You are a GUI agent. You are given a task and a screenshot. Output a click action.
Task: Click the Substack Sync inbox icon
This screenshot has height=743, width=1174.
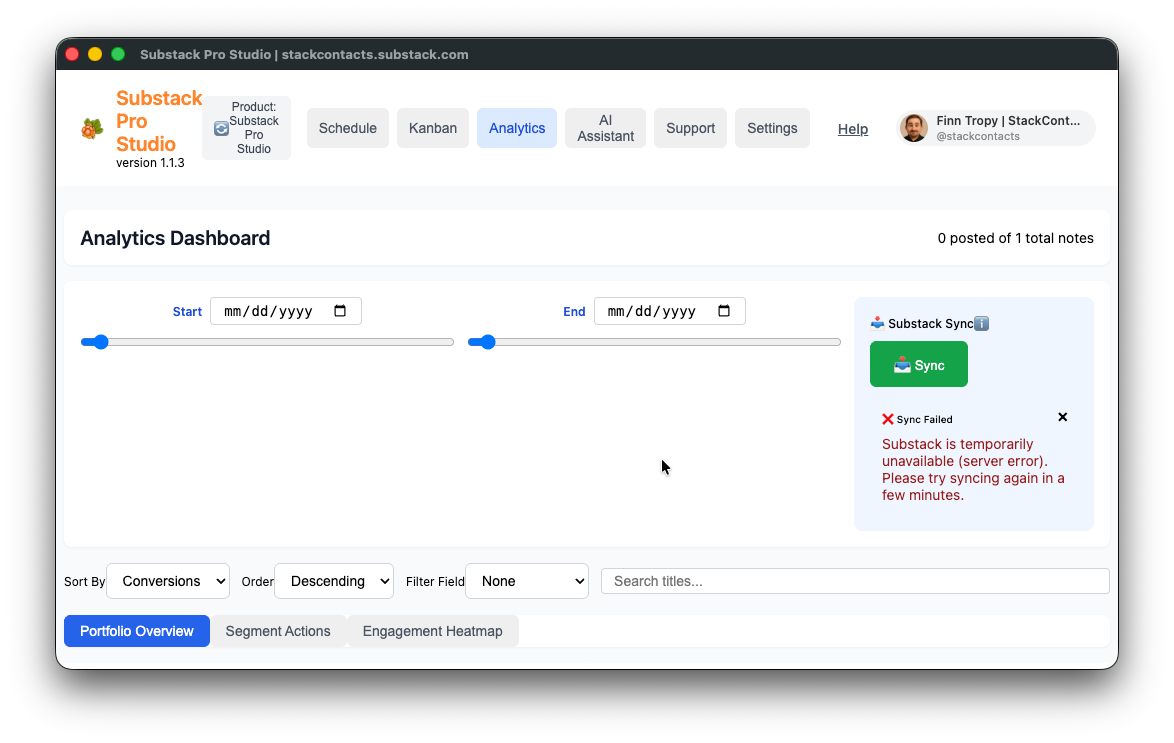(878, 323)
